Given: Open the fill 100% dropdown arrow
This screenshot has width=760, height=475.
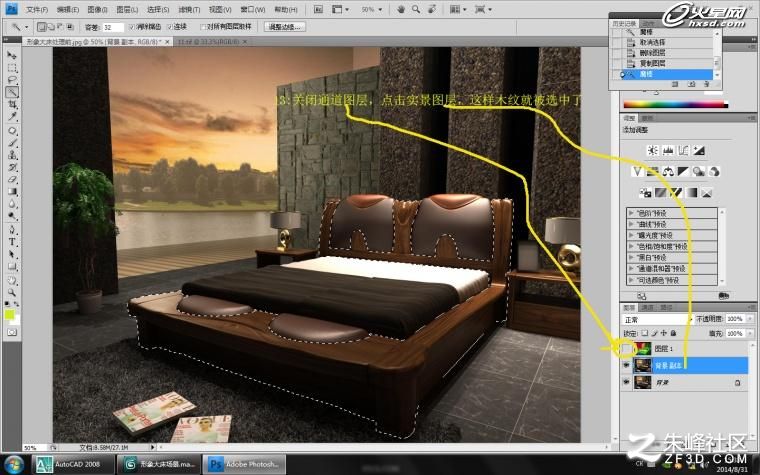Looking at the screenshot, I should (750, 333).
